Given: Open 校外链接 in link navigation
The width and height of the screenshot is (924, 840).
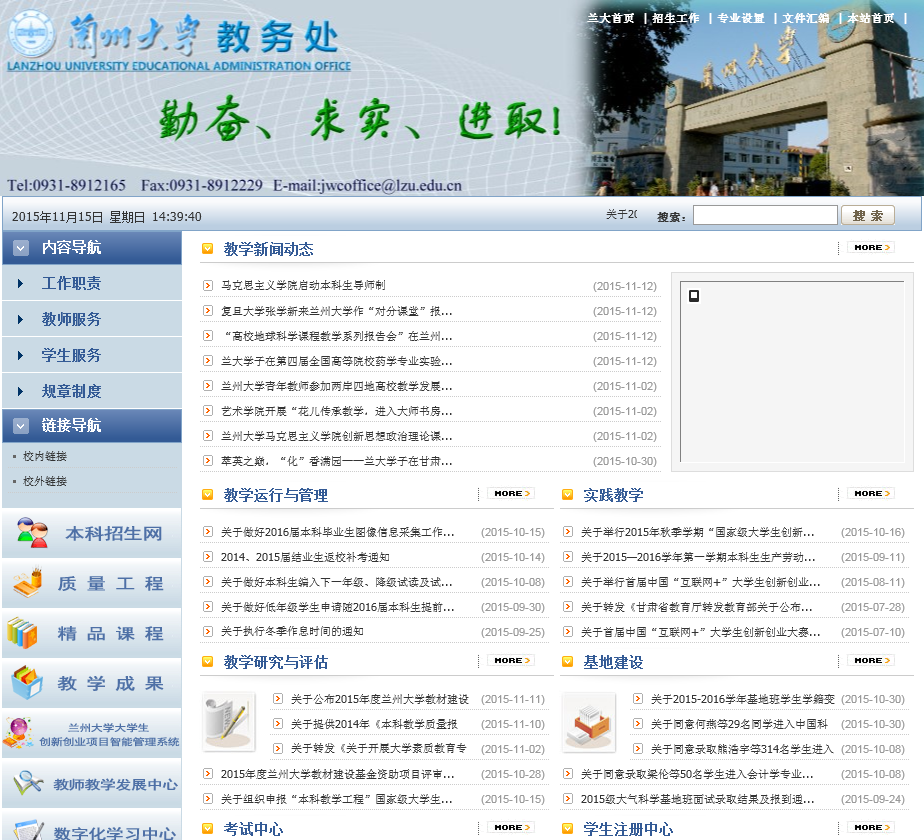Looking at the screenshot, I should 45,481.
